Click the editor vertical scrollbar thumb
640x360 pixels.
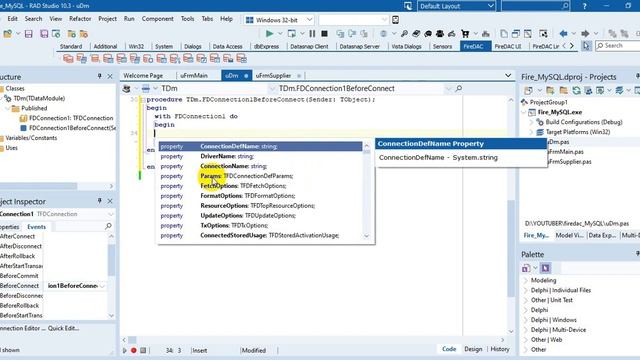[511, 249]
